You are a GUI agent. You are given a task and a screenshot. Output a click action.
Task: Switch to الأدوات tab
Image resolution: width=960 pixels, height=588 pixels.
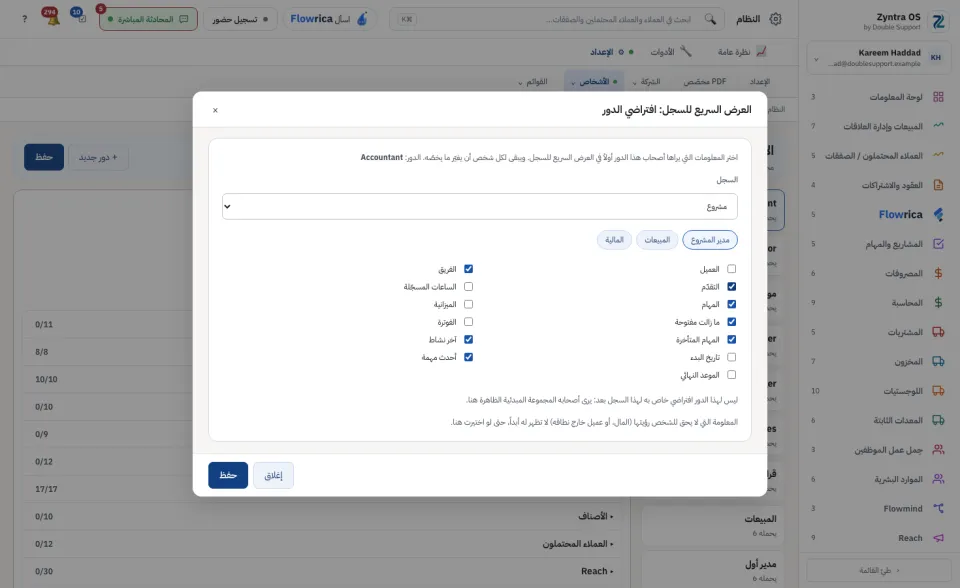pyautogui.click(x=670, y=52)
